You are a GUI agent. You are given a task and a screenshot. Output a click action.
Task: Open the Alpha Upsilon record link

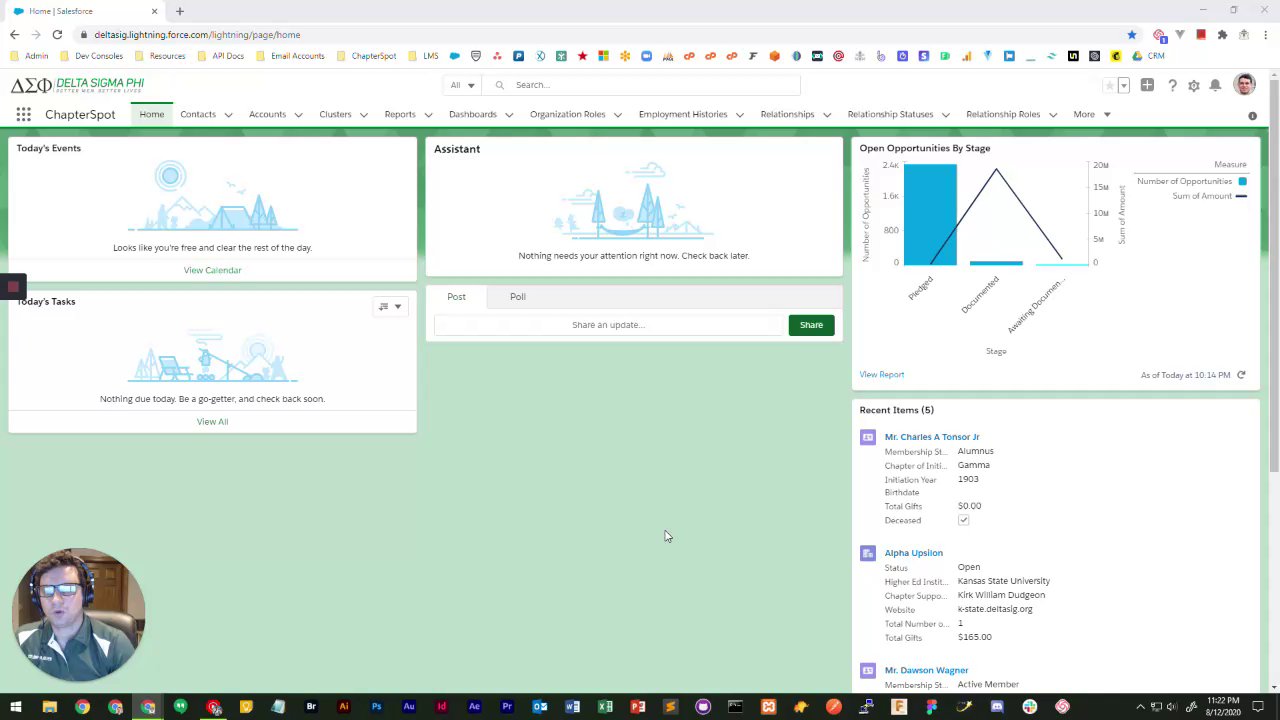[x=914, y=553]
